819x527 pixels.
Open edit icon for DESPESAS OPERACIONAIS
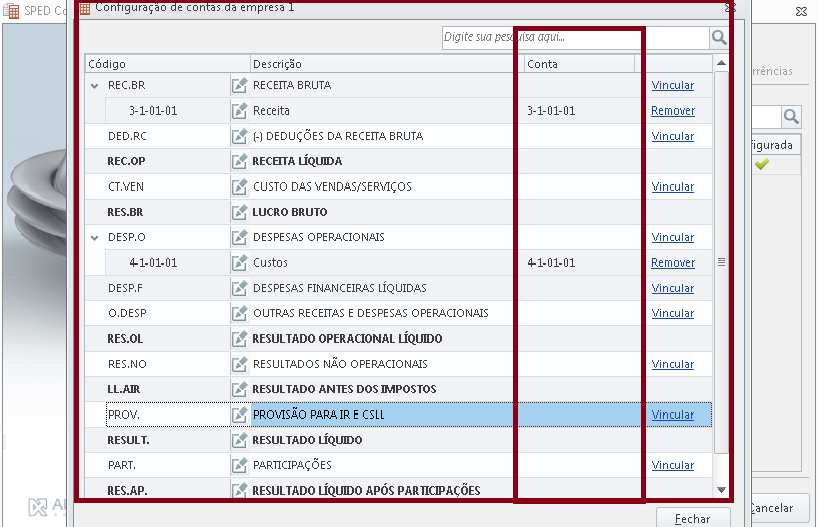click(x=239, y=237)
